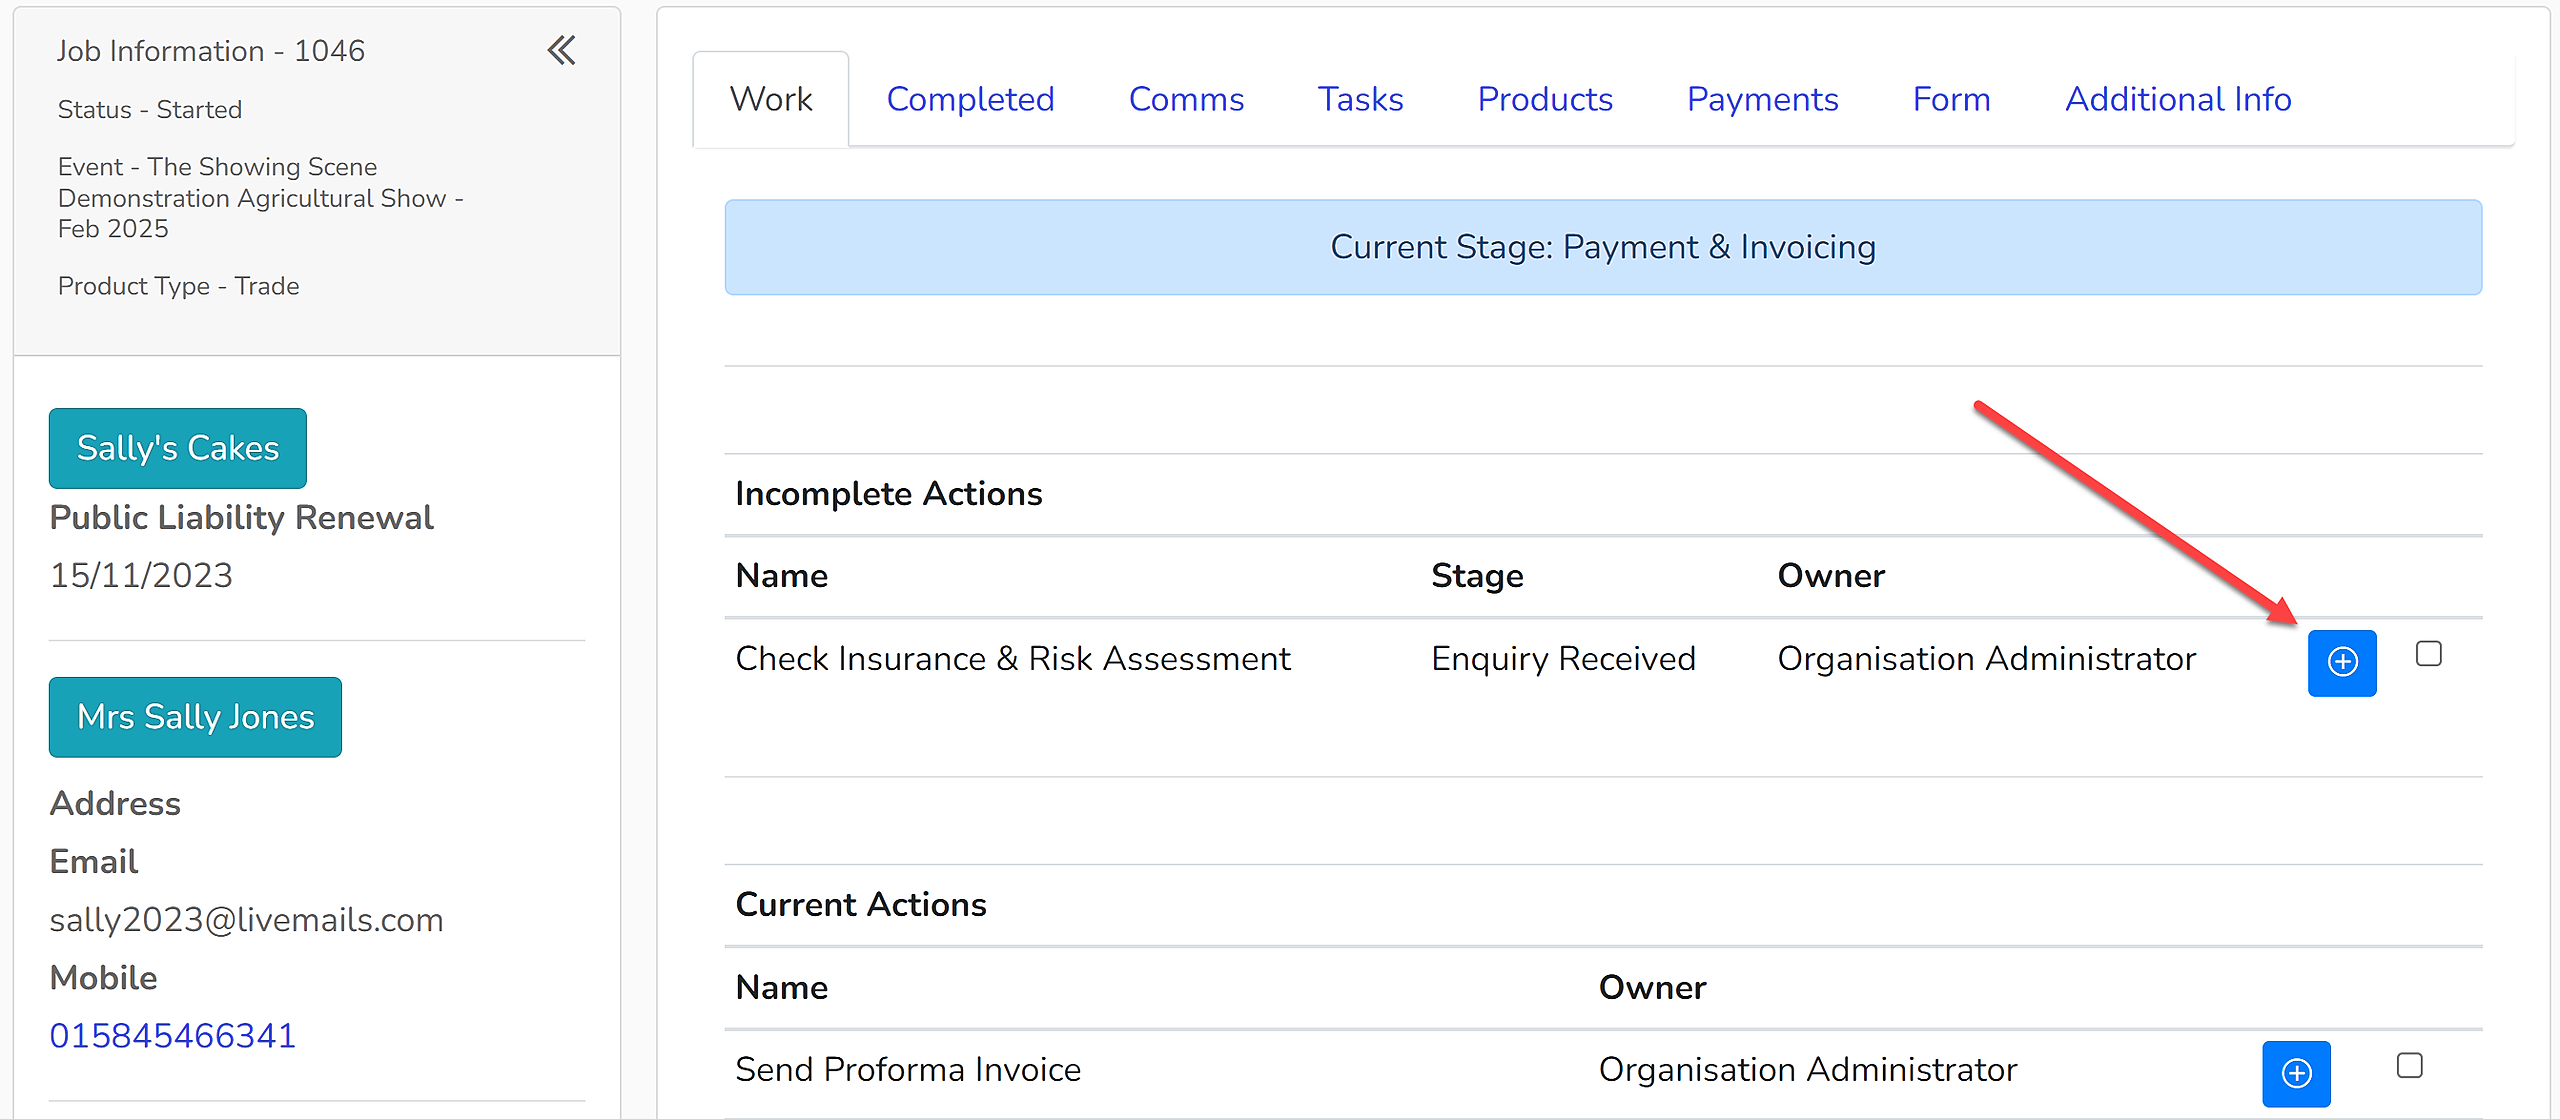This screenshot has height=1119, width=2560.
Task: Tick checkbox for Send Proforma Invoice
Action: 2410,1065
